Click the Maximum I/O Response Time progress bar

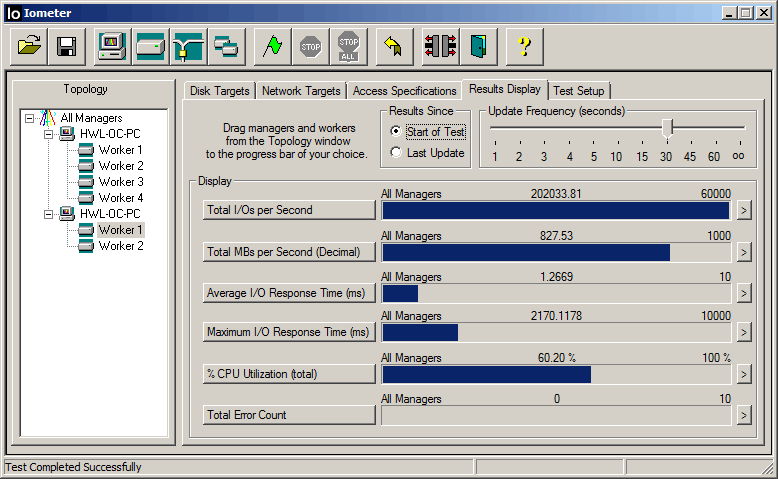[556, 333]
